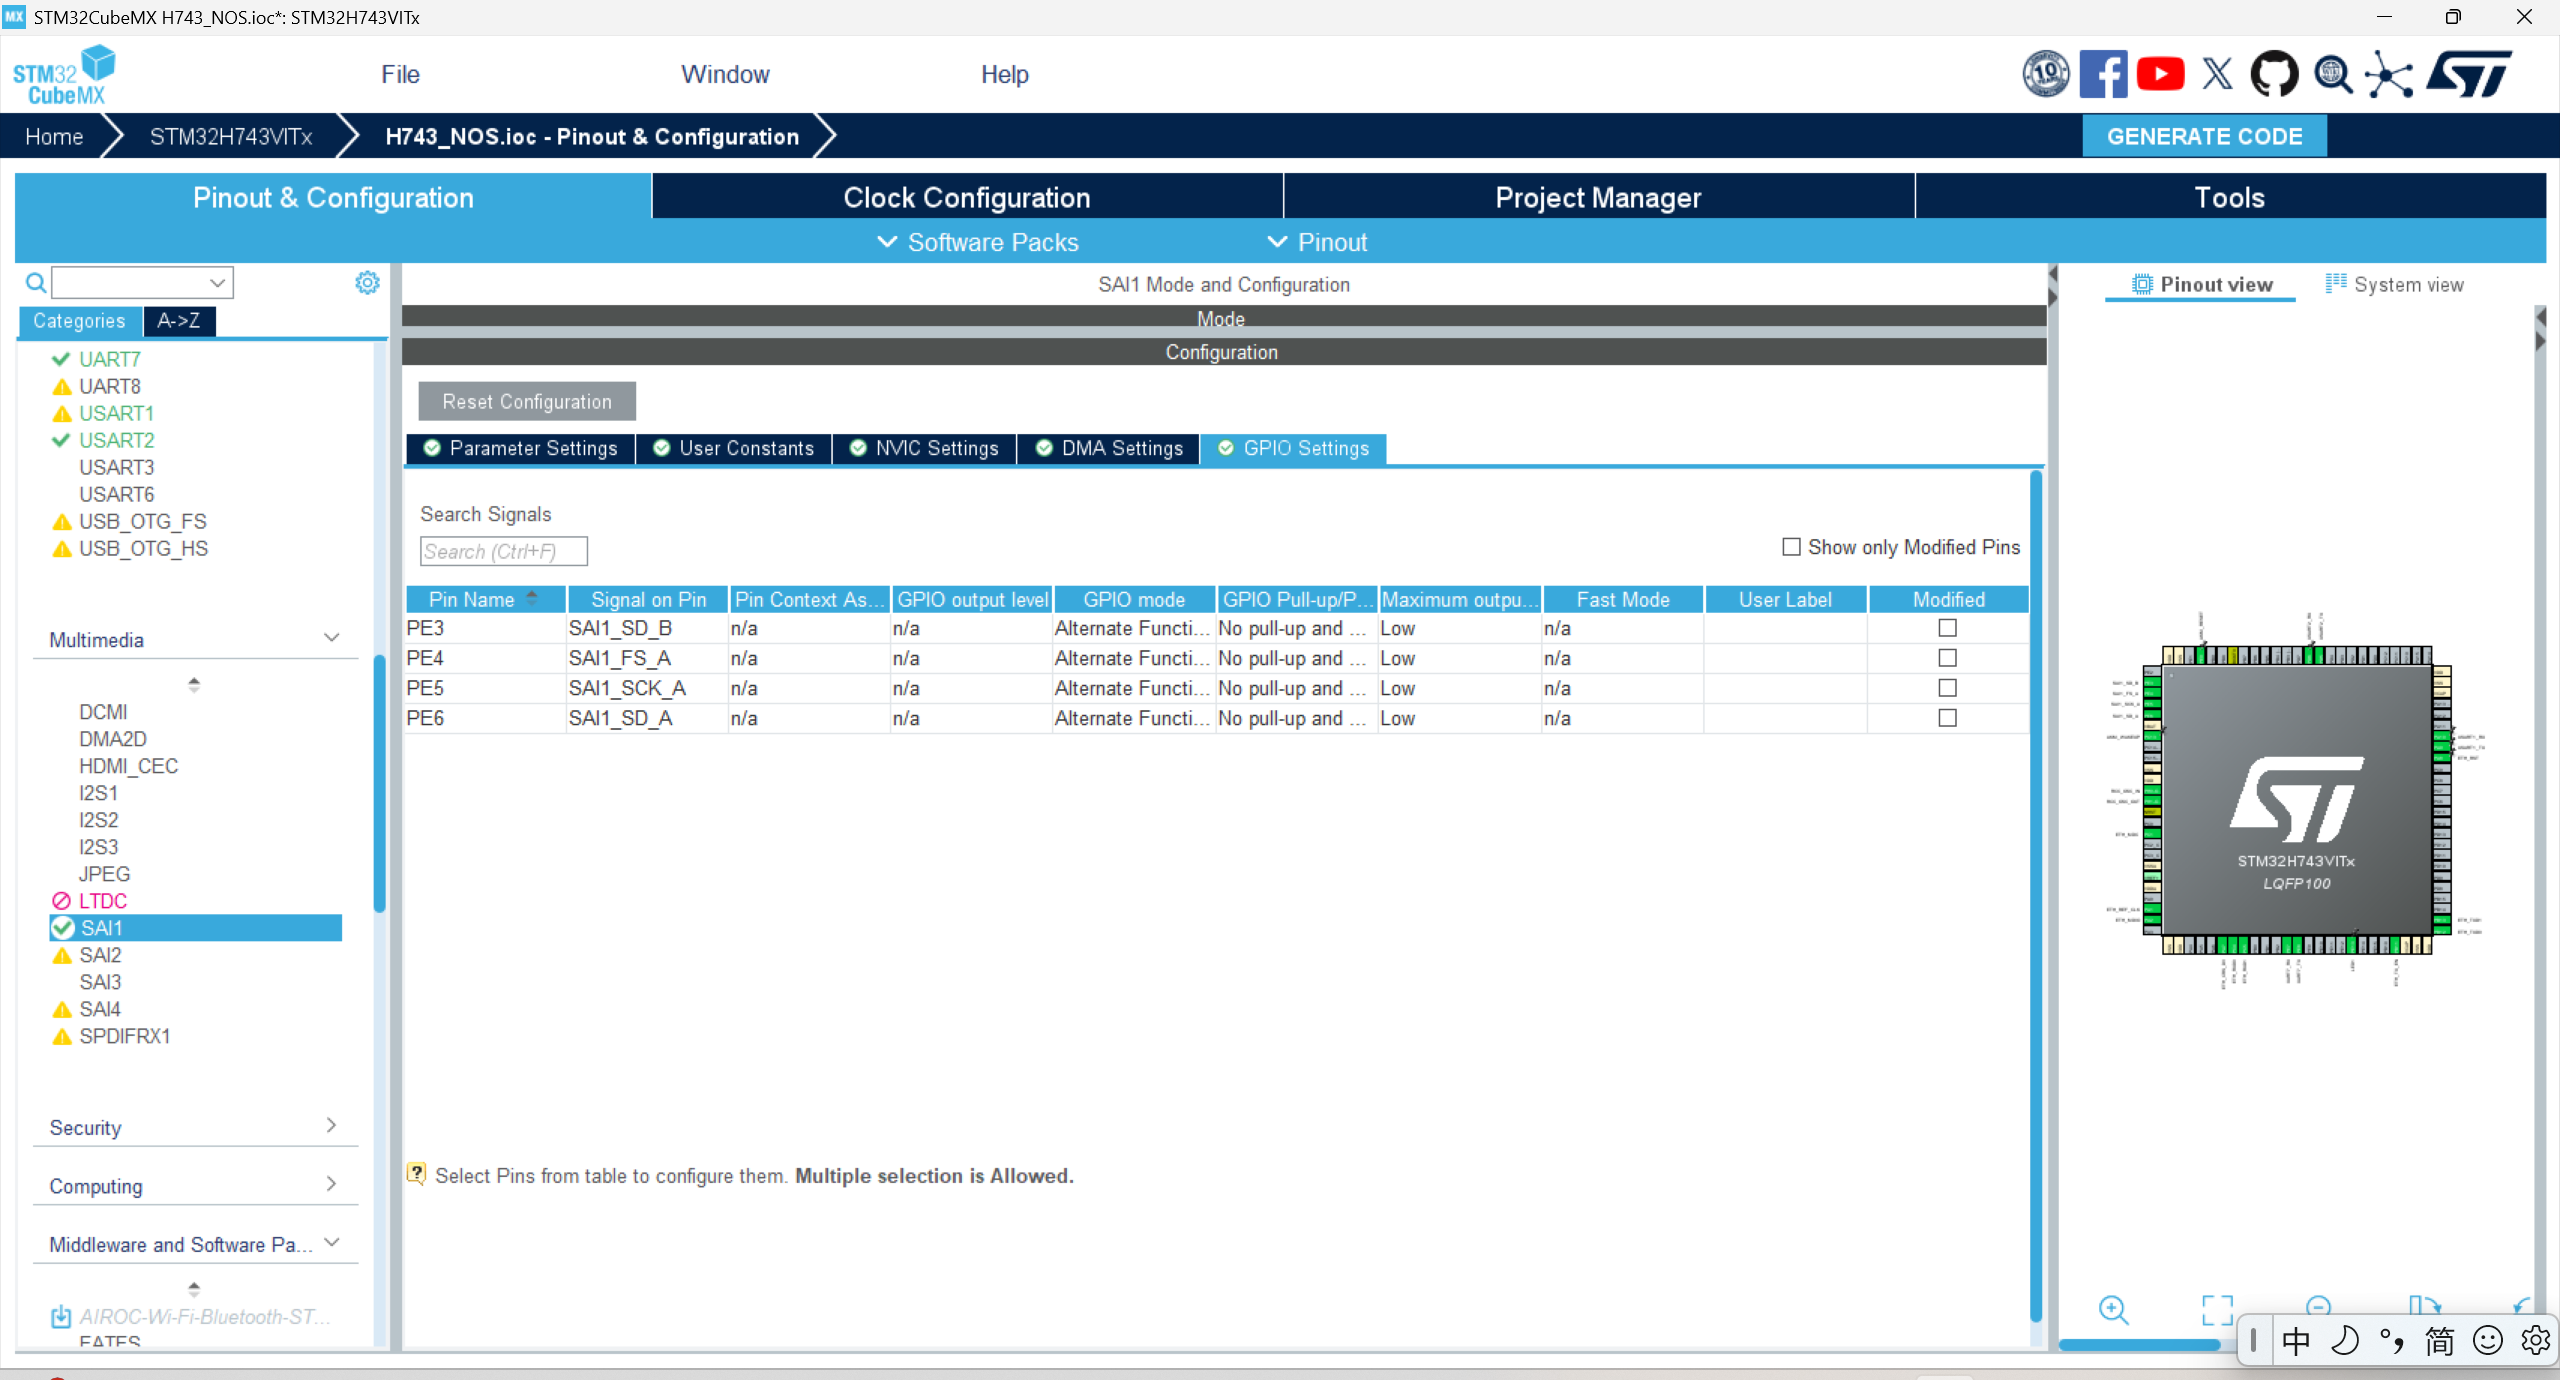Open the peripheral search dropdown

217,283
